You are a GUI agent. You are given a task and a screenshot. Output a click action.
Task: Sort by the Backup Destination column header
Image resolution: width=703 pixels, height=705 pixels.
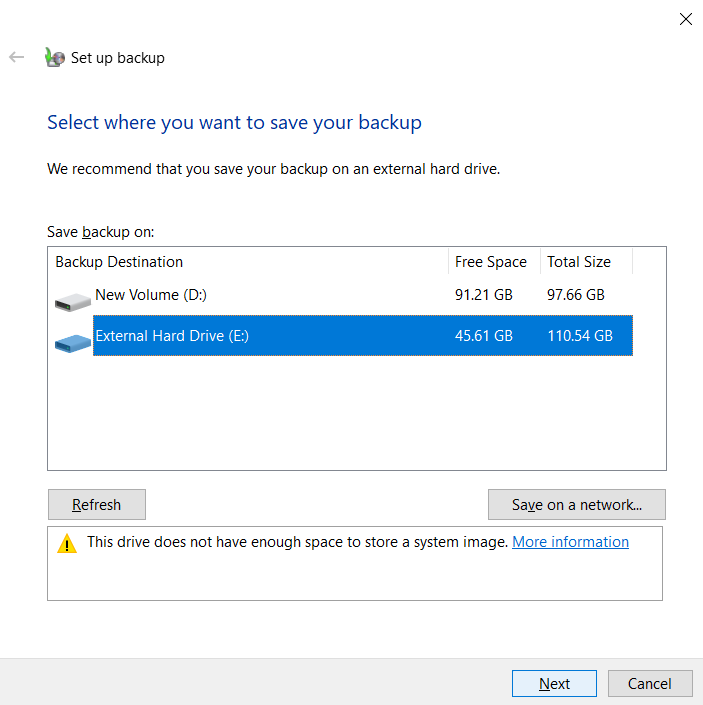[x=119, y=262]
